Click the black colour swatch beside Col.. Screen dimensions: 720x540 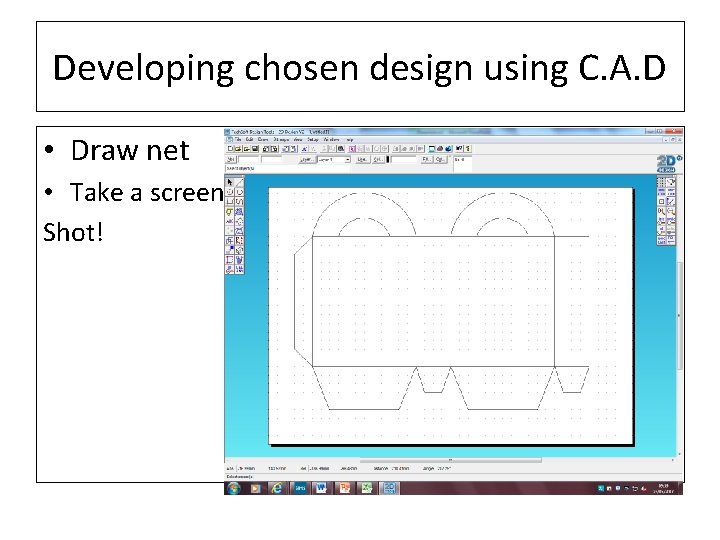[388, 160]
